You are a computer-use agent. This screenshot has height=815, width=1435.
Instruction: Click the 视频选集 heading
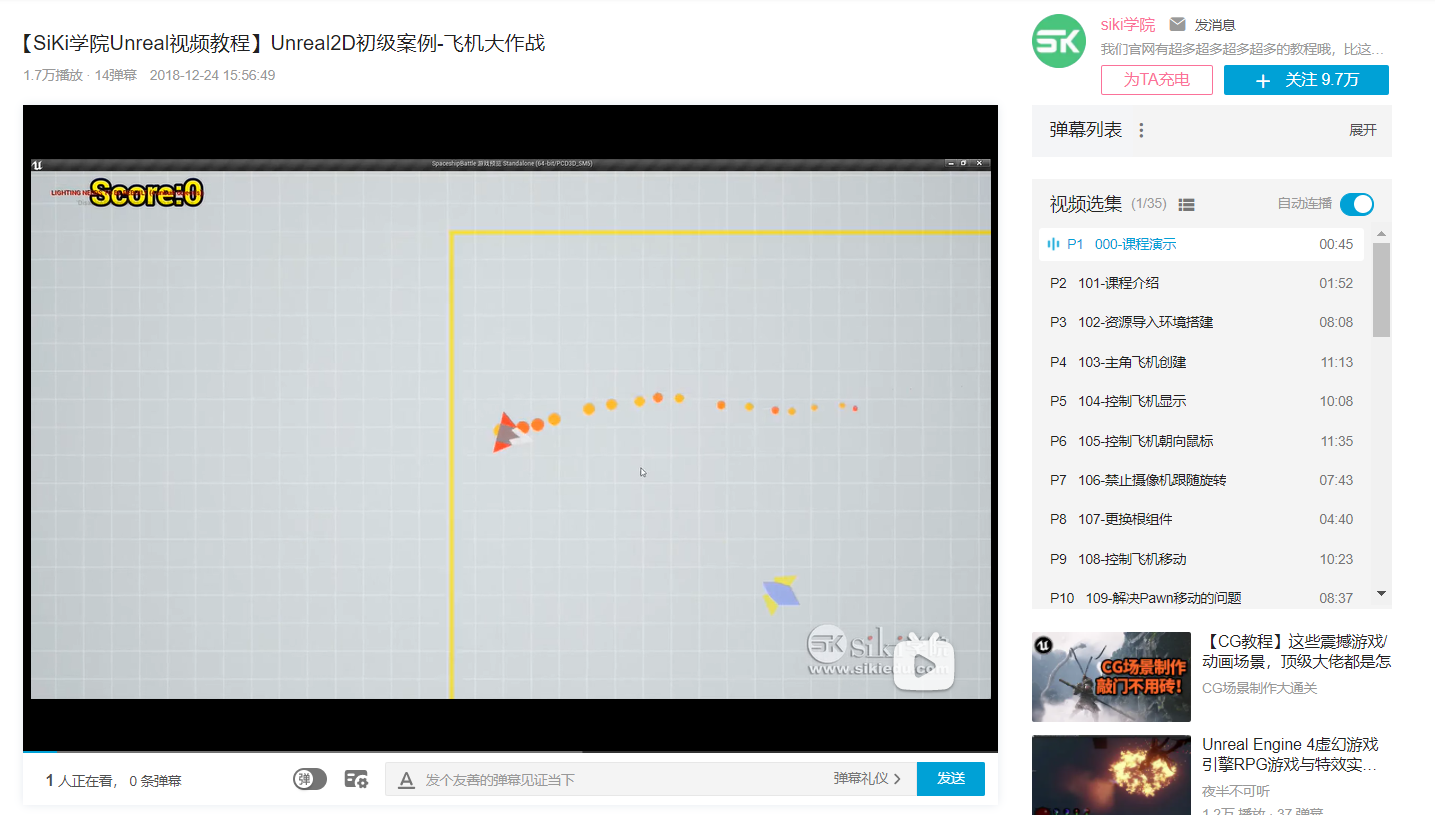coord(1086,204)
